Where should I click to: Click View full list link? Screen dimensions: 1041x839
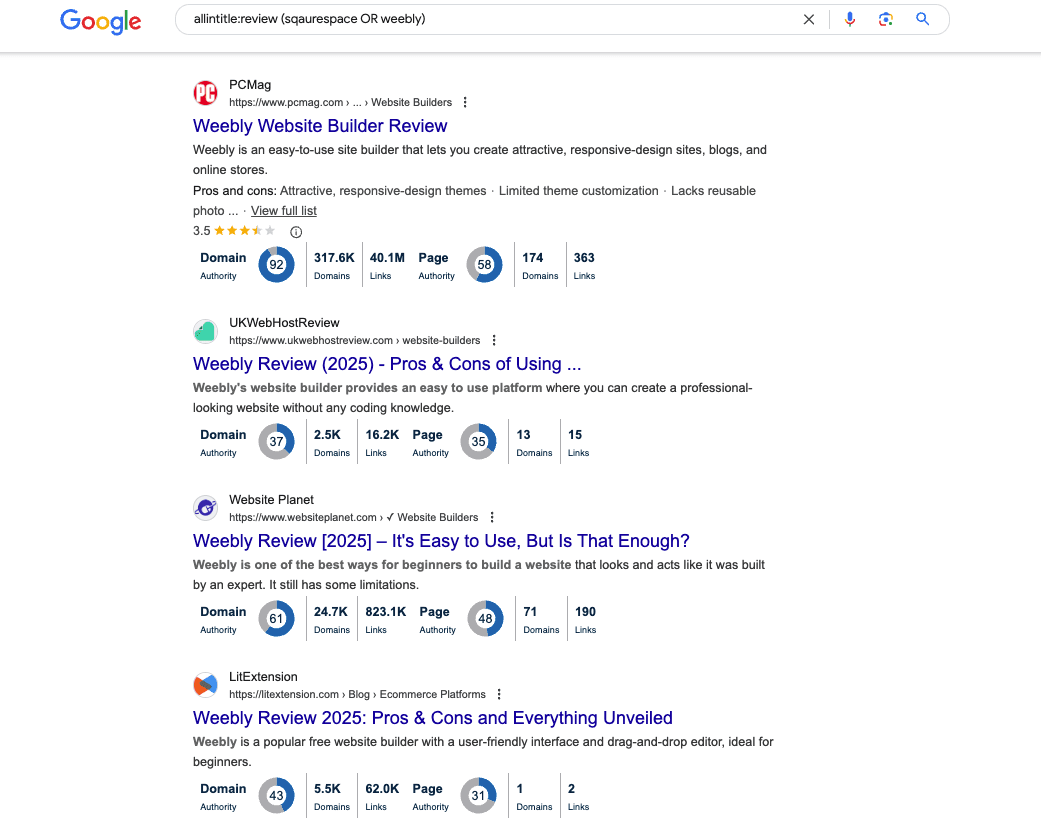pos(284,211)
